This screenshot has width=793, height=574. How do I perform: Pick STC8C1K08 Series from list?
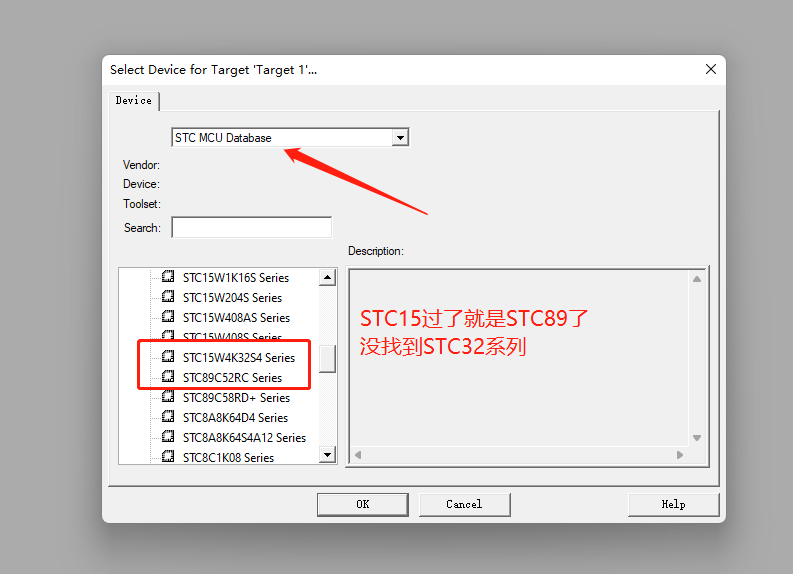coord(228,458)
